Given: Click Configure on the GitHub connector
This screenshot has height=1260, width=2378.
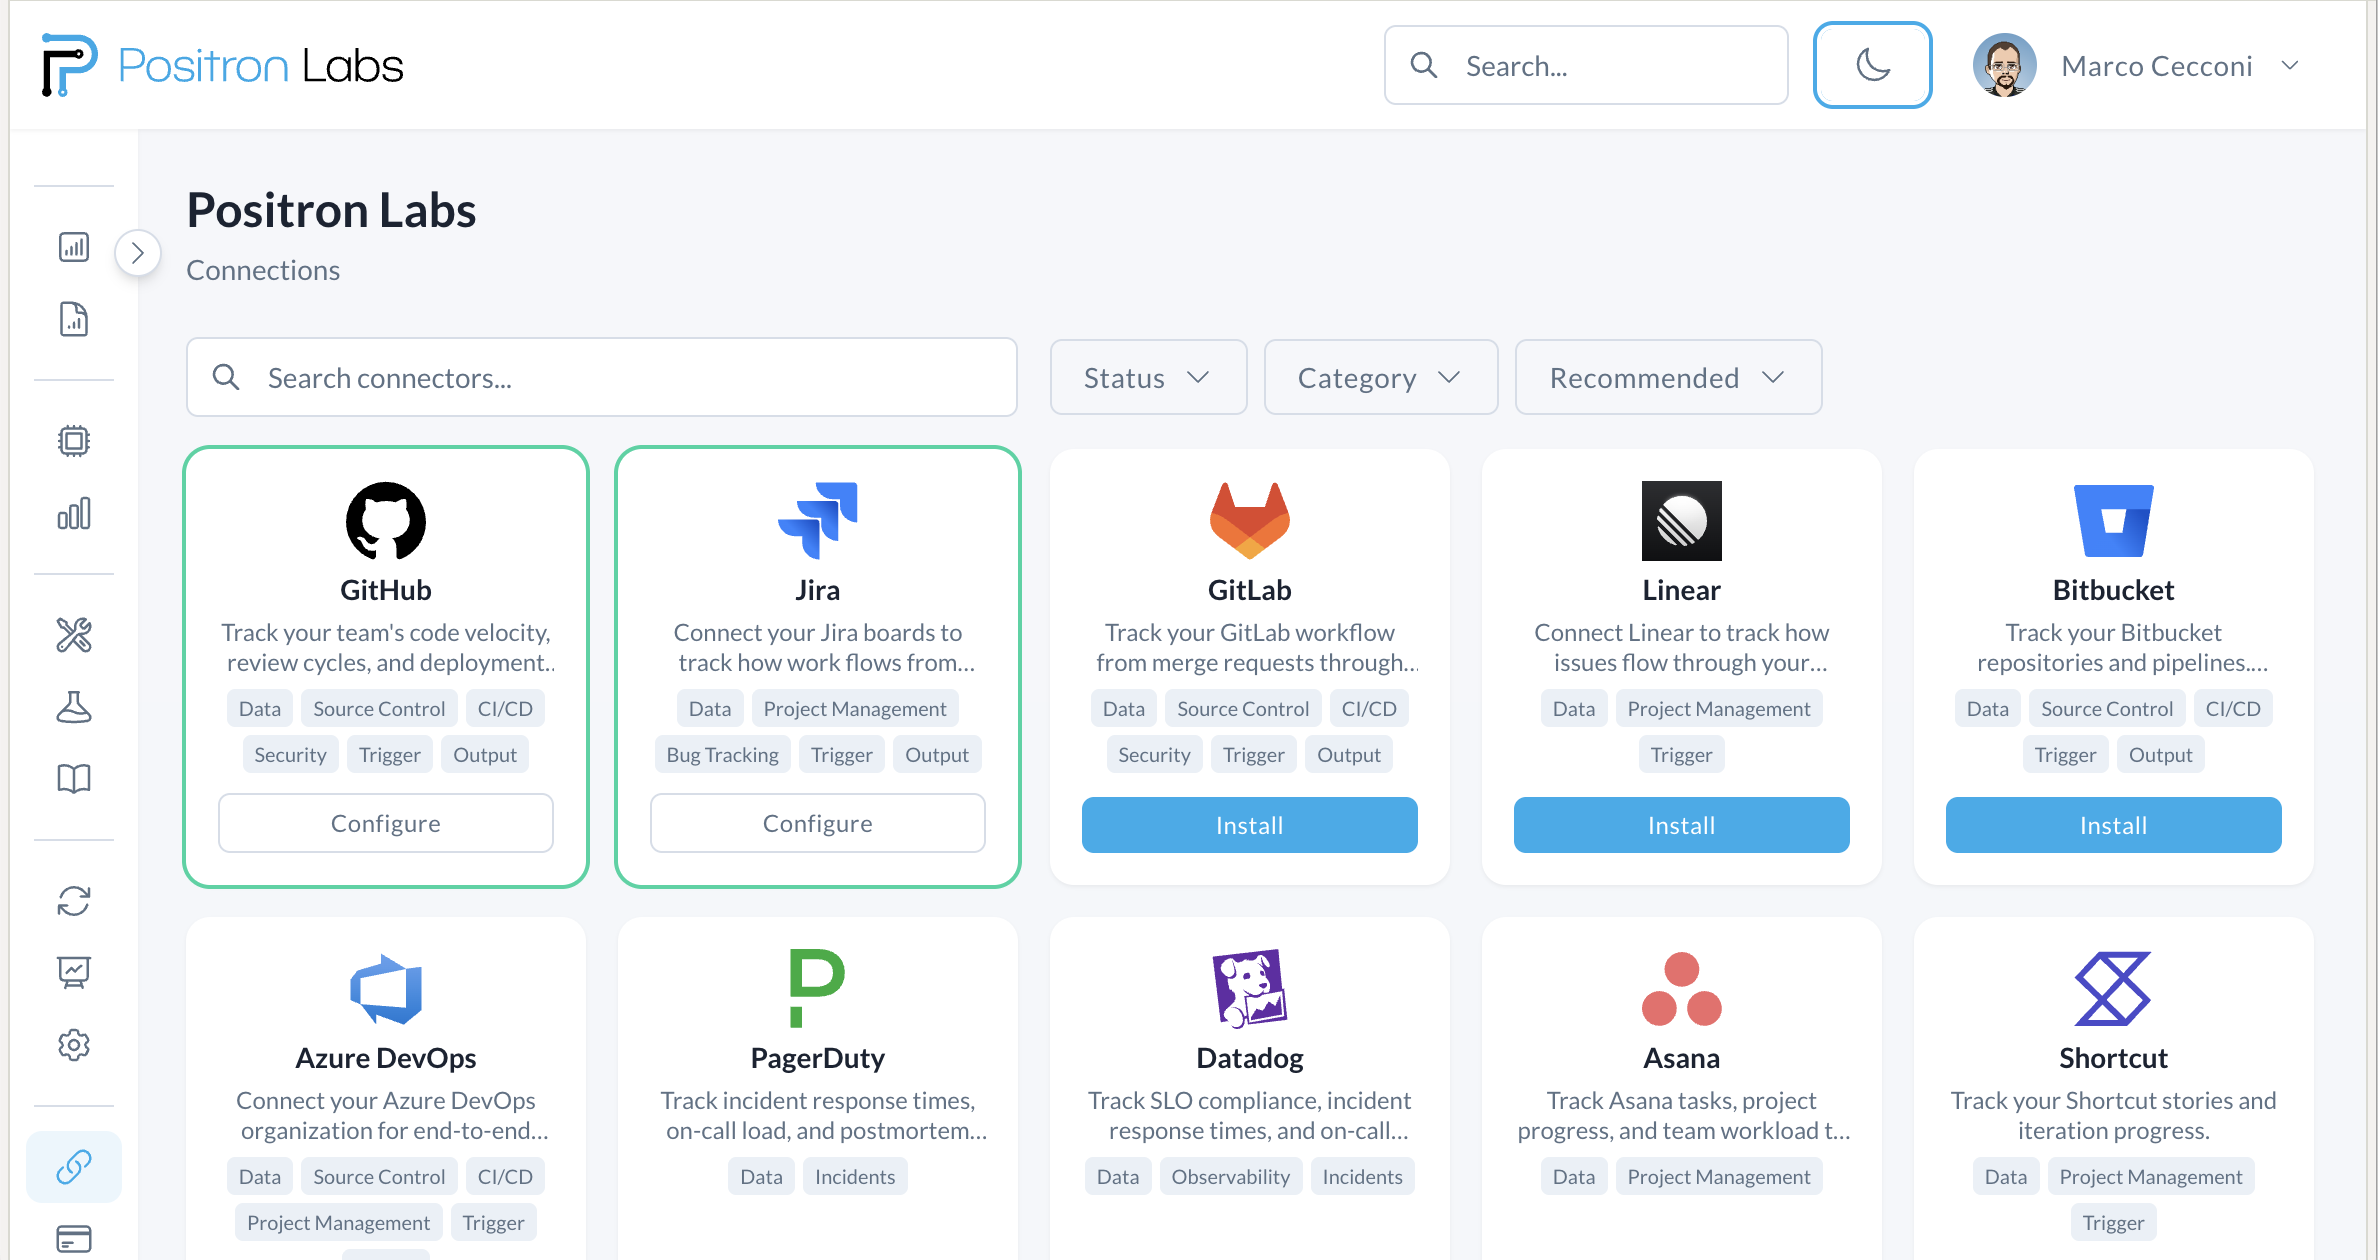Looking at the screenshot, I should pyautogui.click(x=385, y=822).
